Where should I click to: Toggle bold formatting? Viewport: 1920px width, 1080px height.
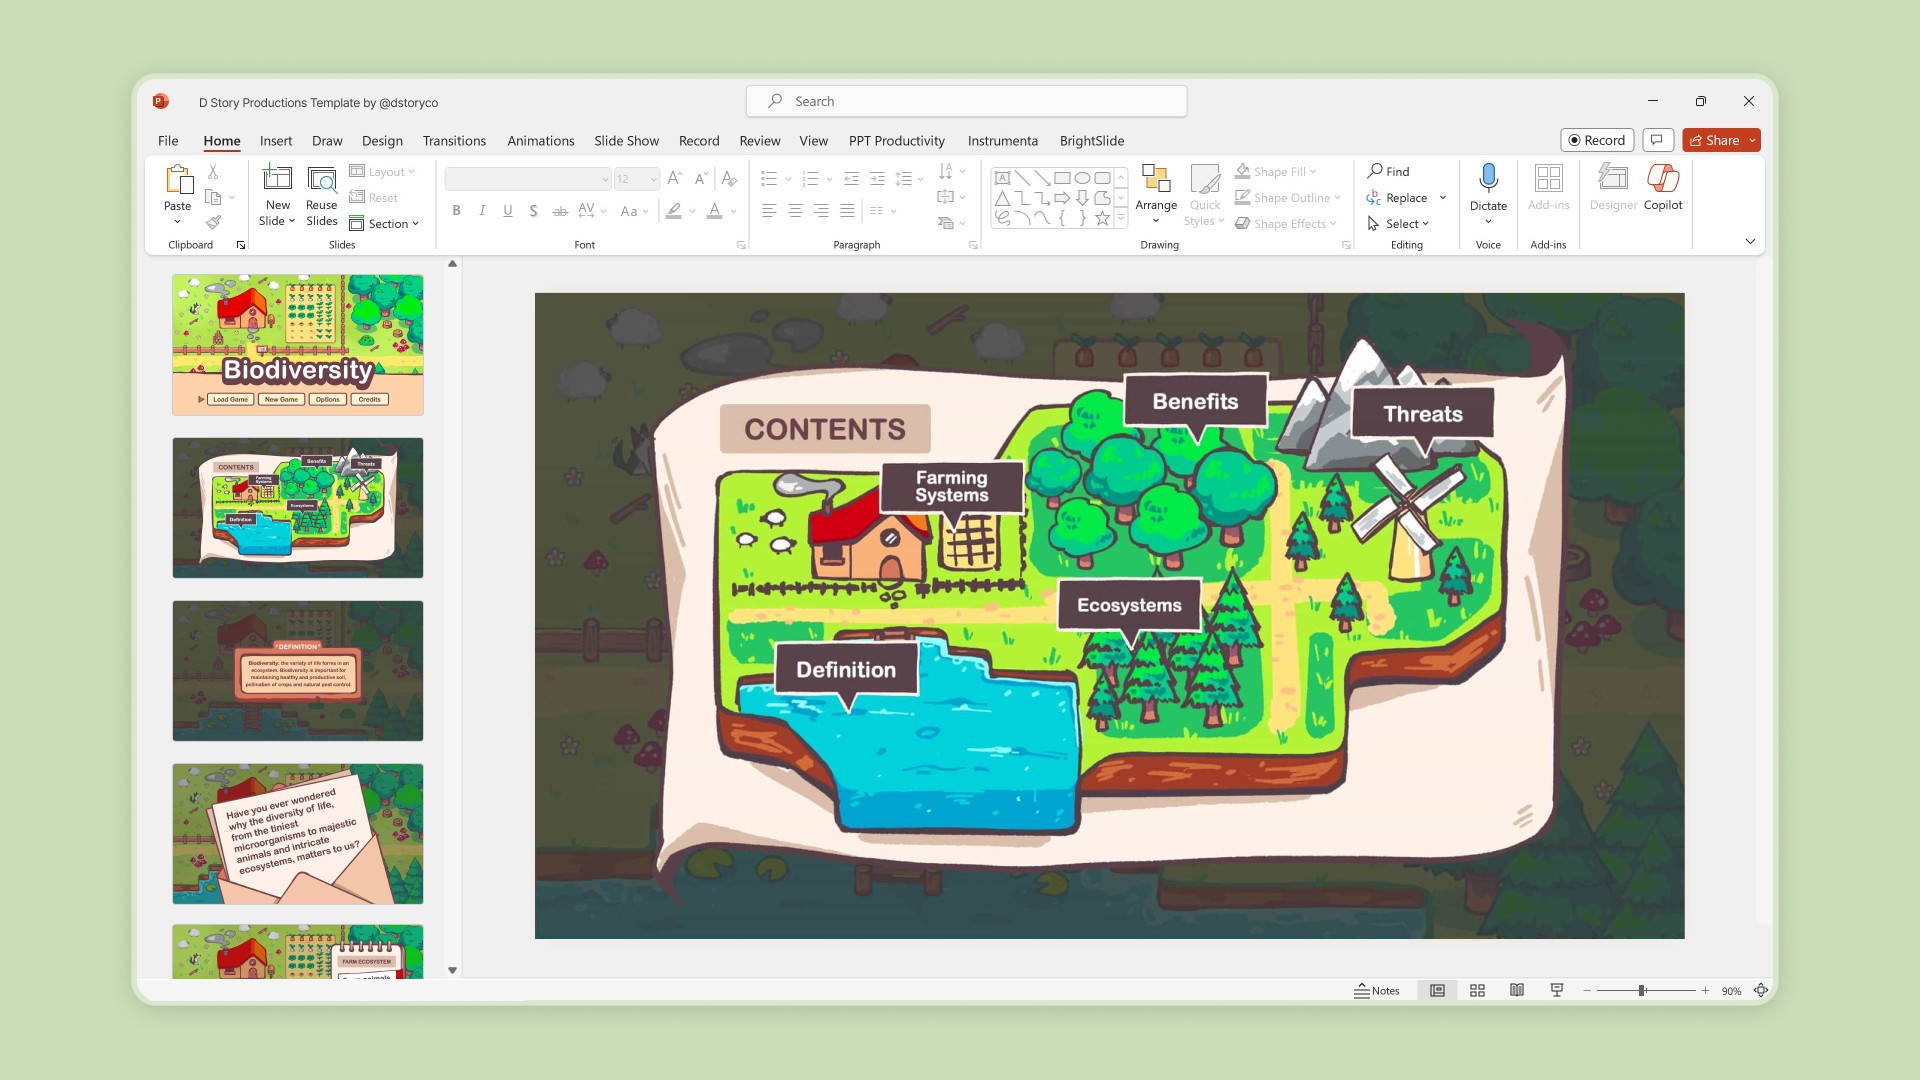[456, 211]
